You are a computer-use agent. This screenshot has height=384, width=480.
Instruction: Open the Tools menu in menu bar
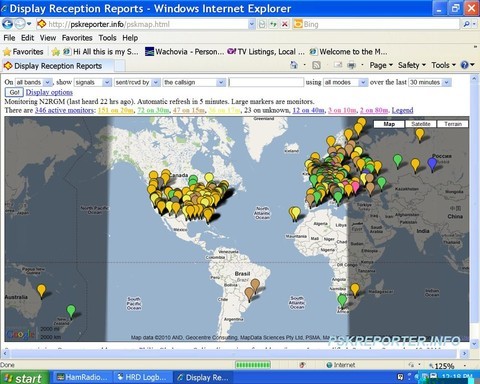coord(107,38)
